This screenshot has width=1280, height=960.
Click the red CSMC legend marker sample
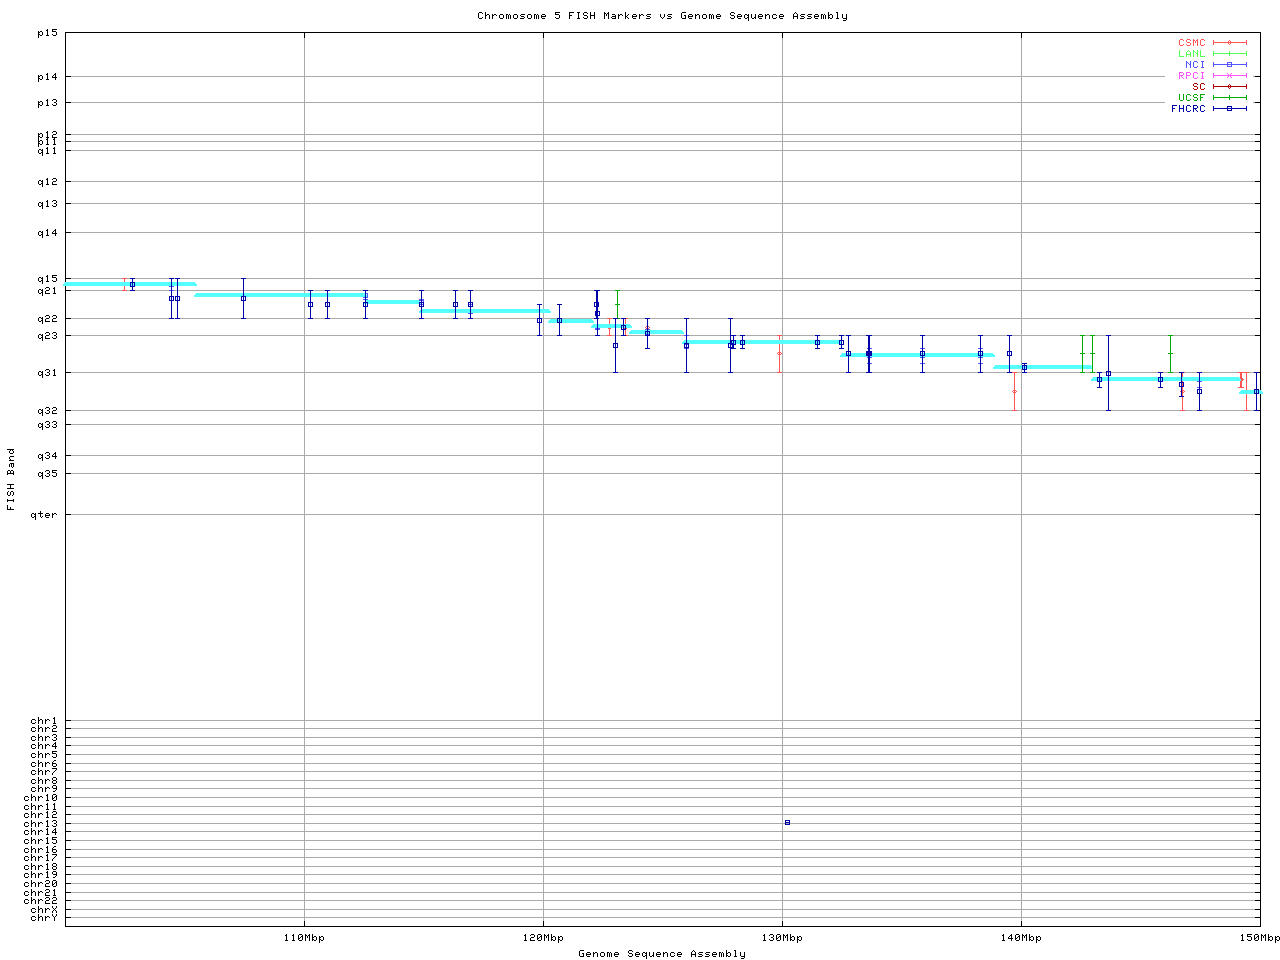pyautogui.click(x=1230, y=43)
